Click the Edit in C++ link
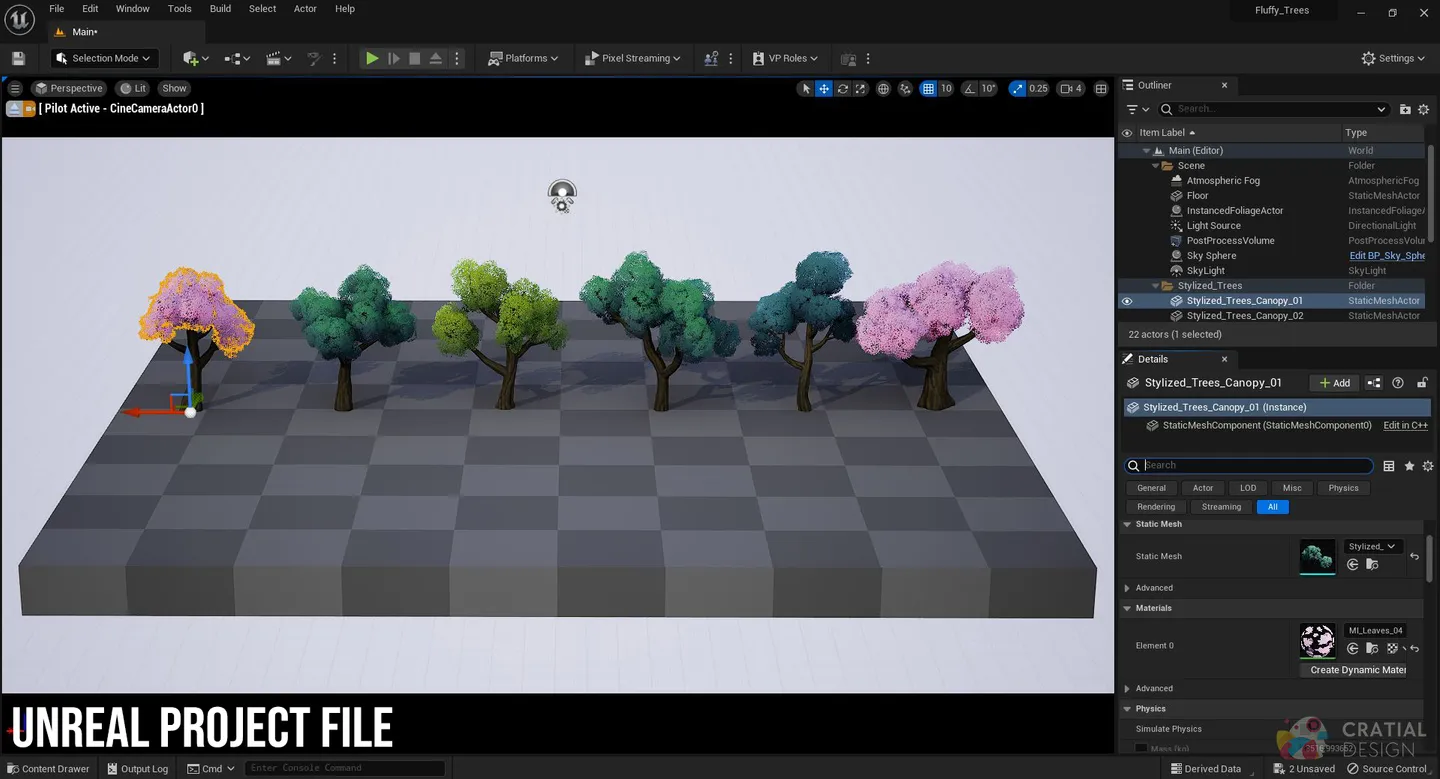This screenshot has width=1440, height=779. pyautogui.click(x=1405, y=426)
